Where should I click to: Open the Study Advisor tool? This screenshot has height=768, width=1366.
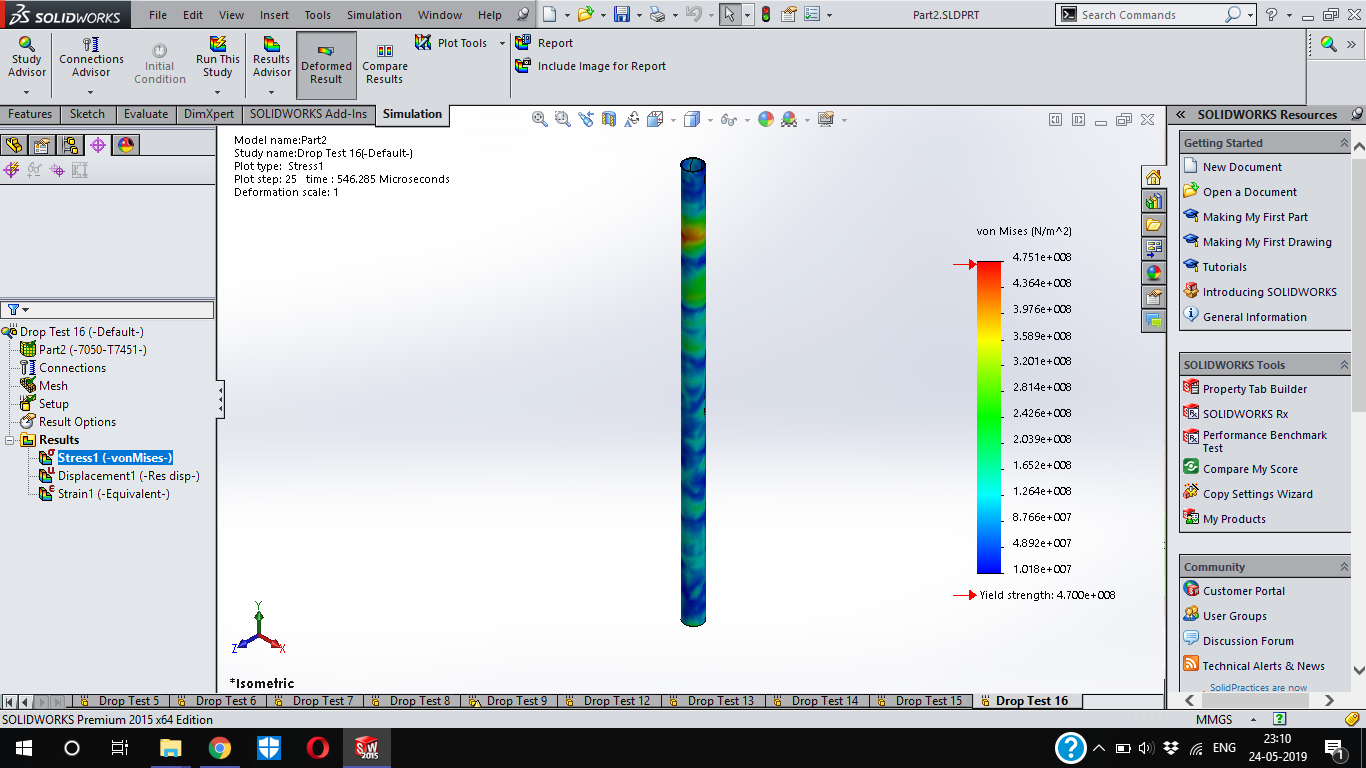point(27,59)
